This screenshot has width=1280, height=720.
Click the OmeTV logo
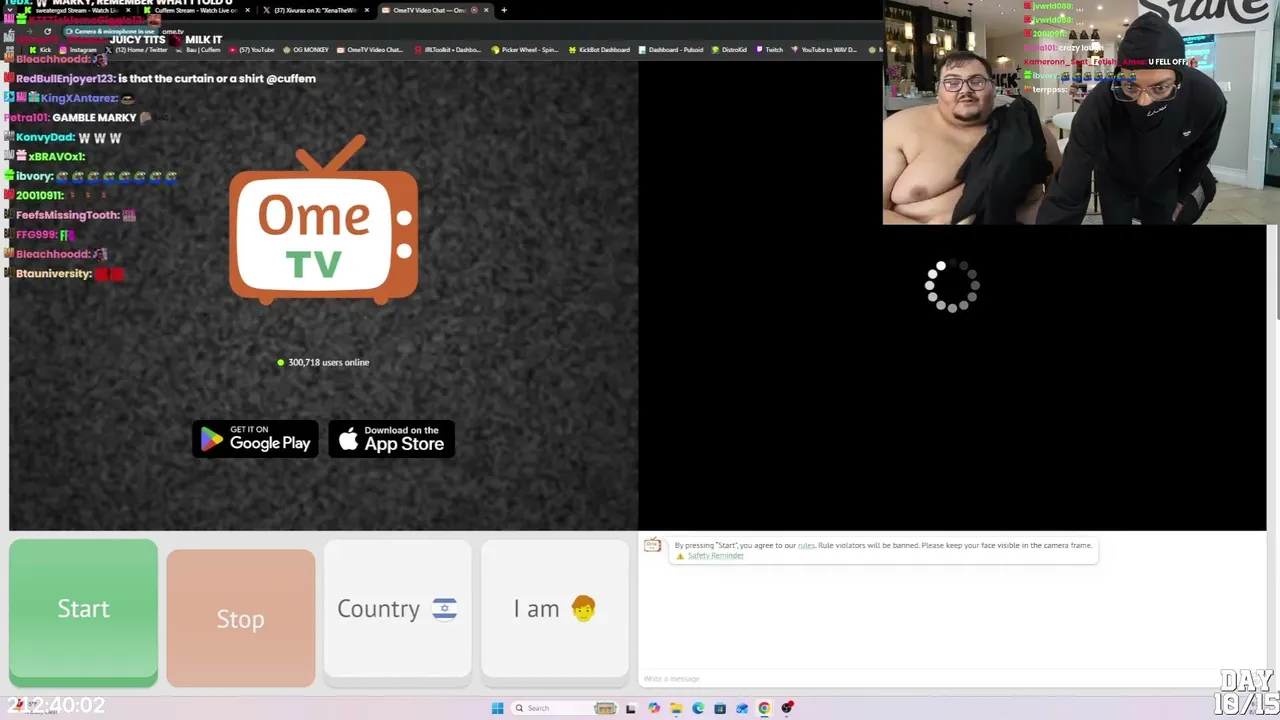[x=323, y=220]
